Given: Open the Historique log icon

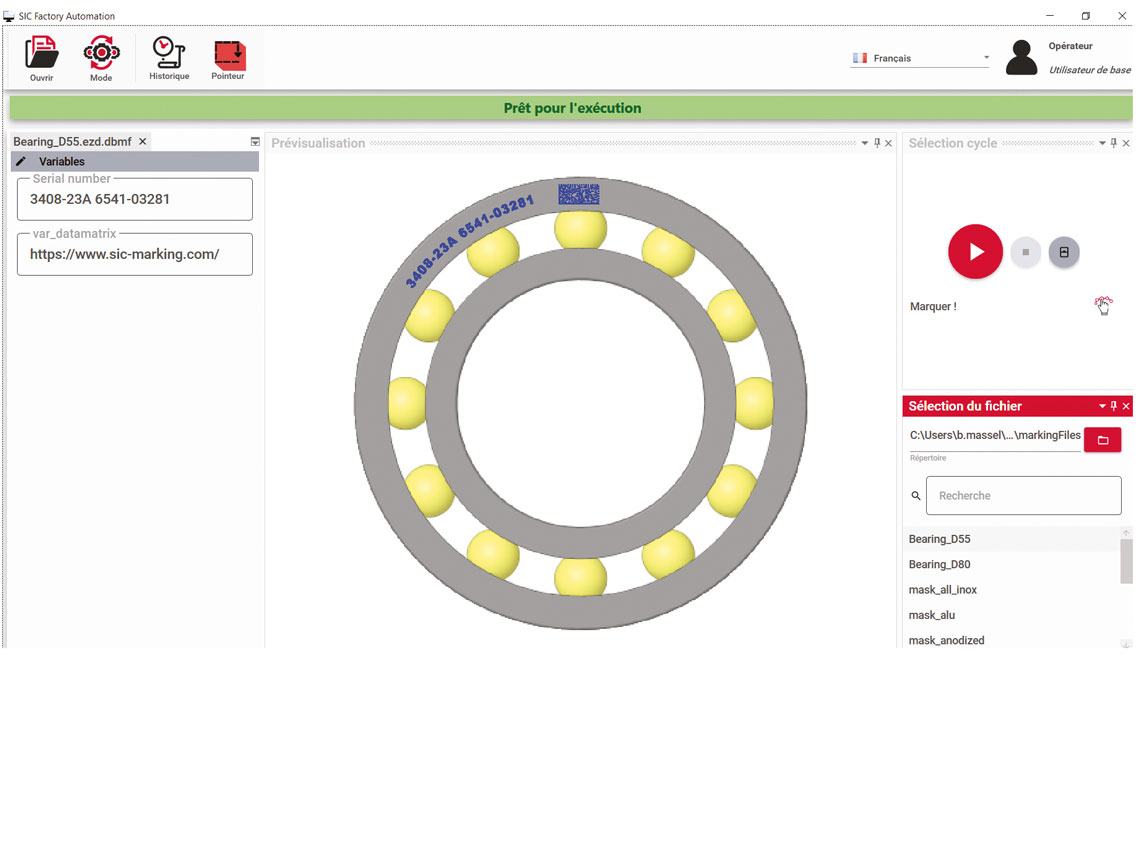Looking at the screenshot, I should point(169,56).
